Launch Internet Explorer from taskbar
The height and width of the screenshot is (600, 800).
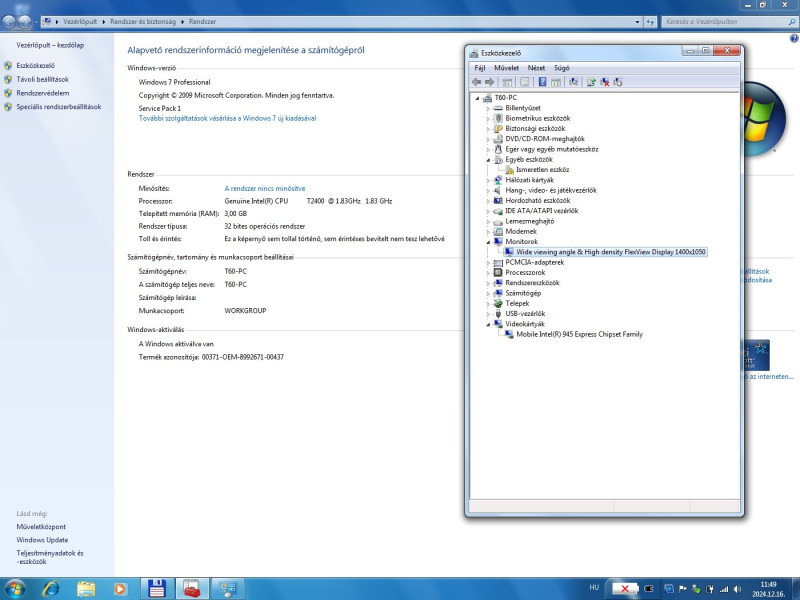(x=51, y=589)
